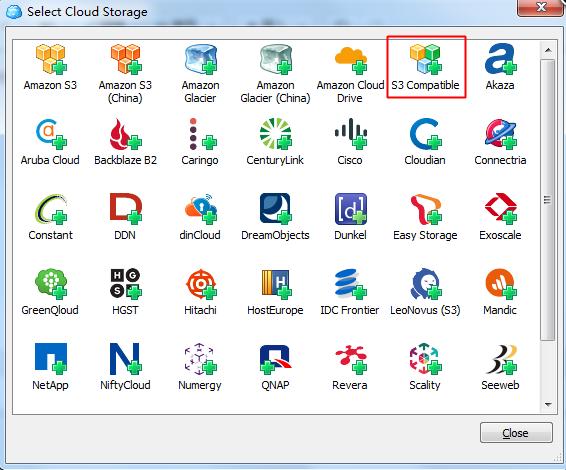Select the Caringo storage icon
This screenshot has width=566, height=470.
[x=203, y=134]
